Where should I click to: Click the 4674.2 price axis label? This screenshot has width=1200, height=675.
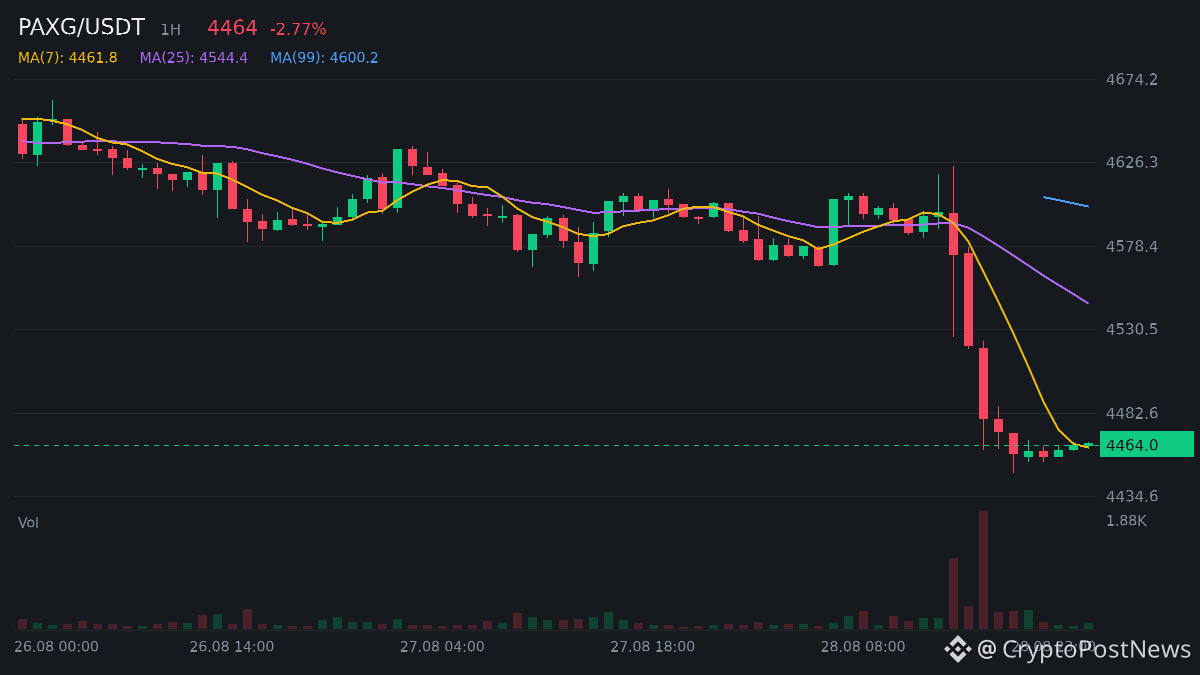(x=1131, y=79)
